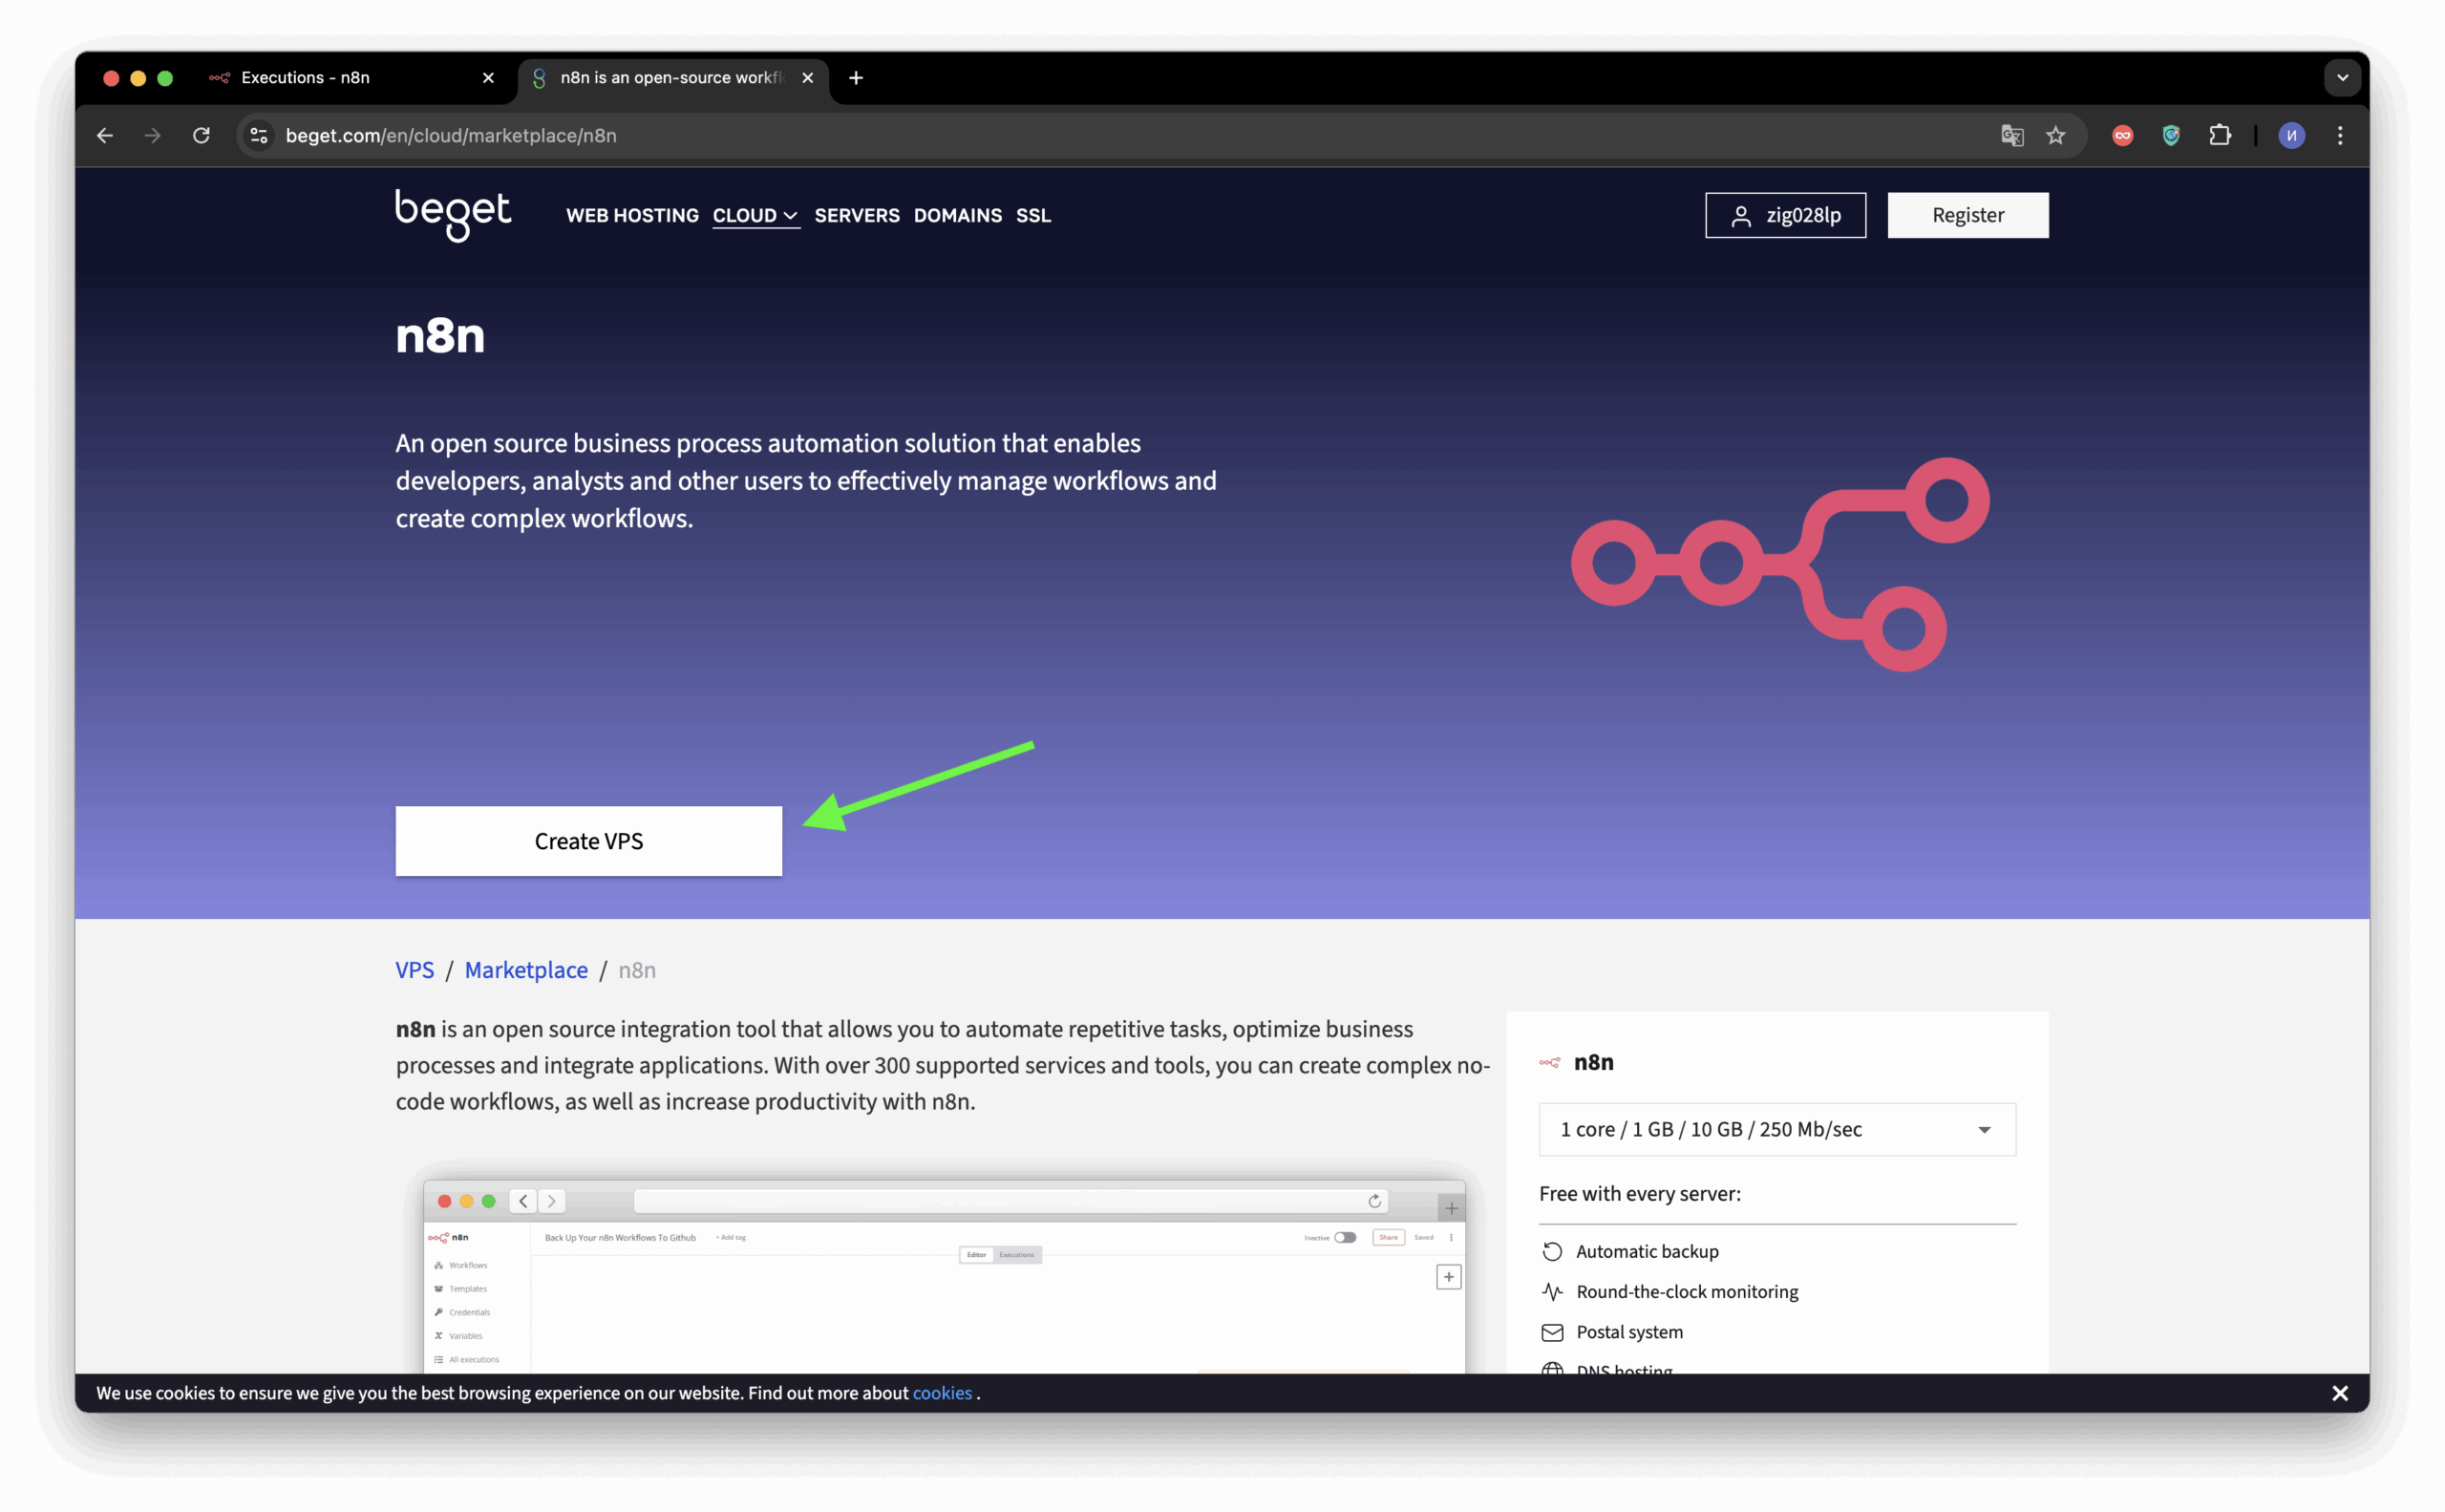Open the zig028lp account button
The height and width of the screenshot is (1512, 2445).
point(1785,215)
